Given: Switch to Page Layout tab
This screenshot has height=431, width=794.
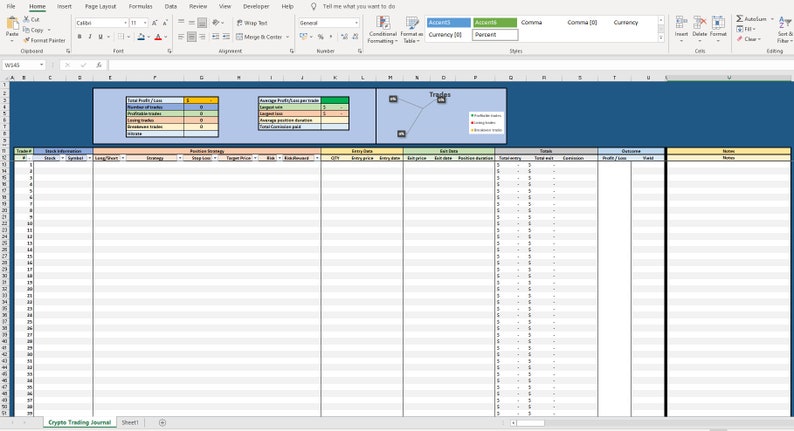Looking at the screenshot, I should pos(100,7).
